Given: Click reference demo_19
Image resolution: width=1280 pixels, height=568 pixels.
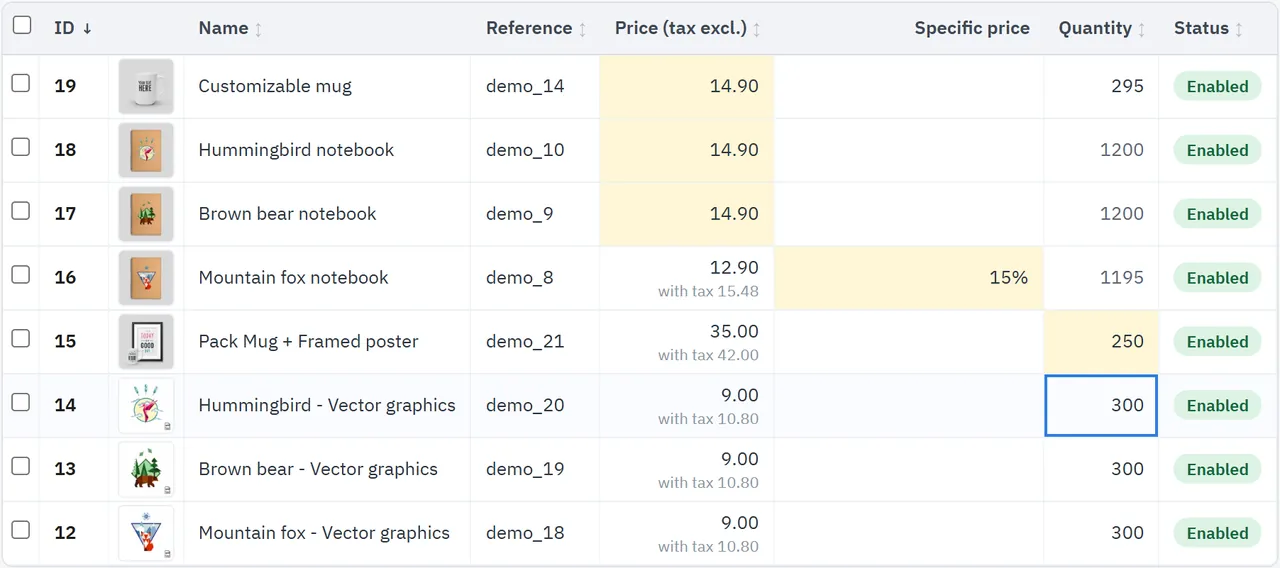Looking at the screenshot, I should pos(525,469).
